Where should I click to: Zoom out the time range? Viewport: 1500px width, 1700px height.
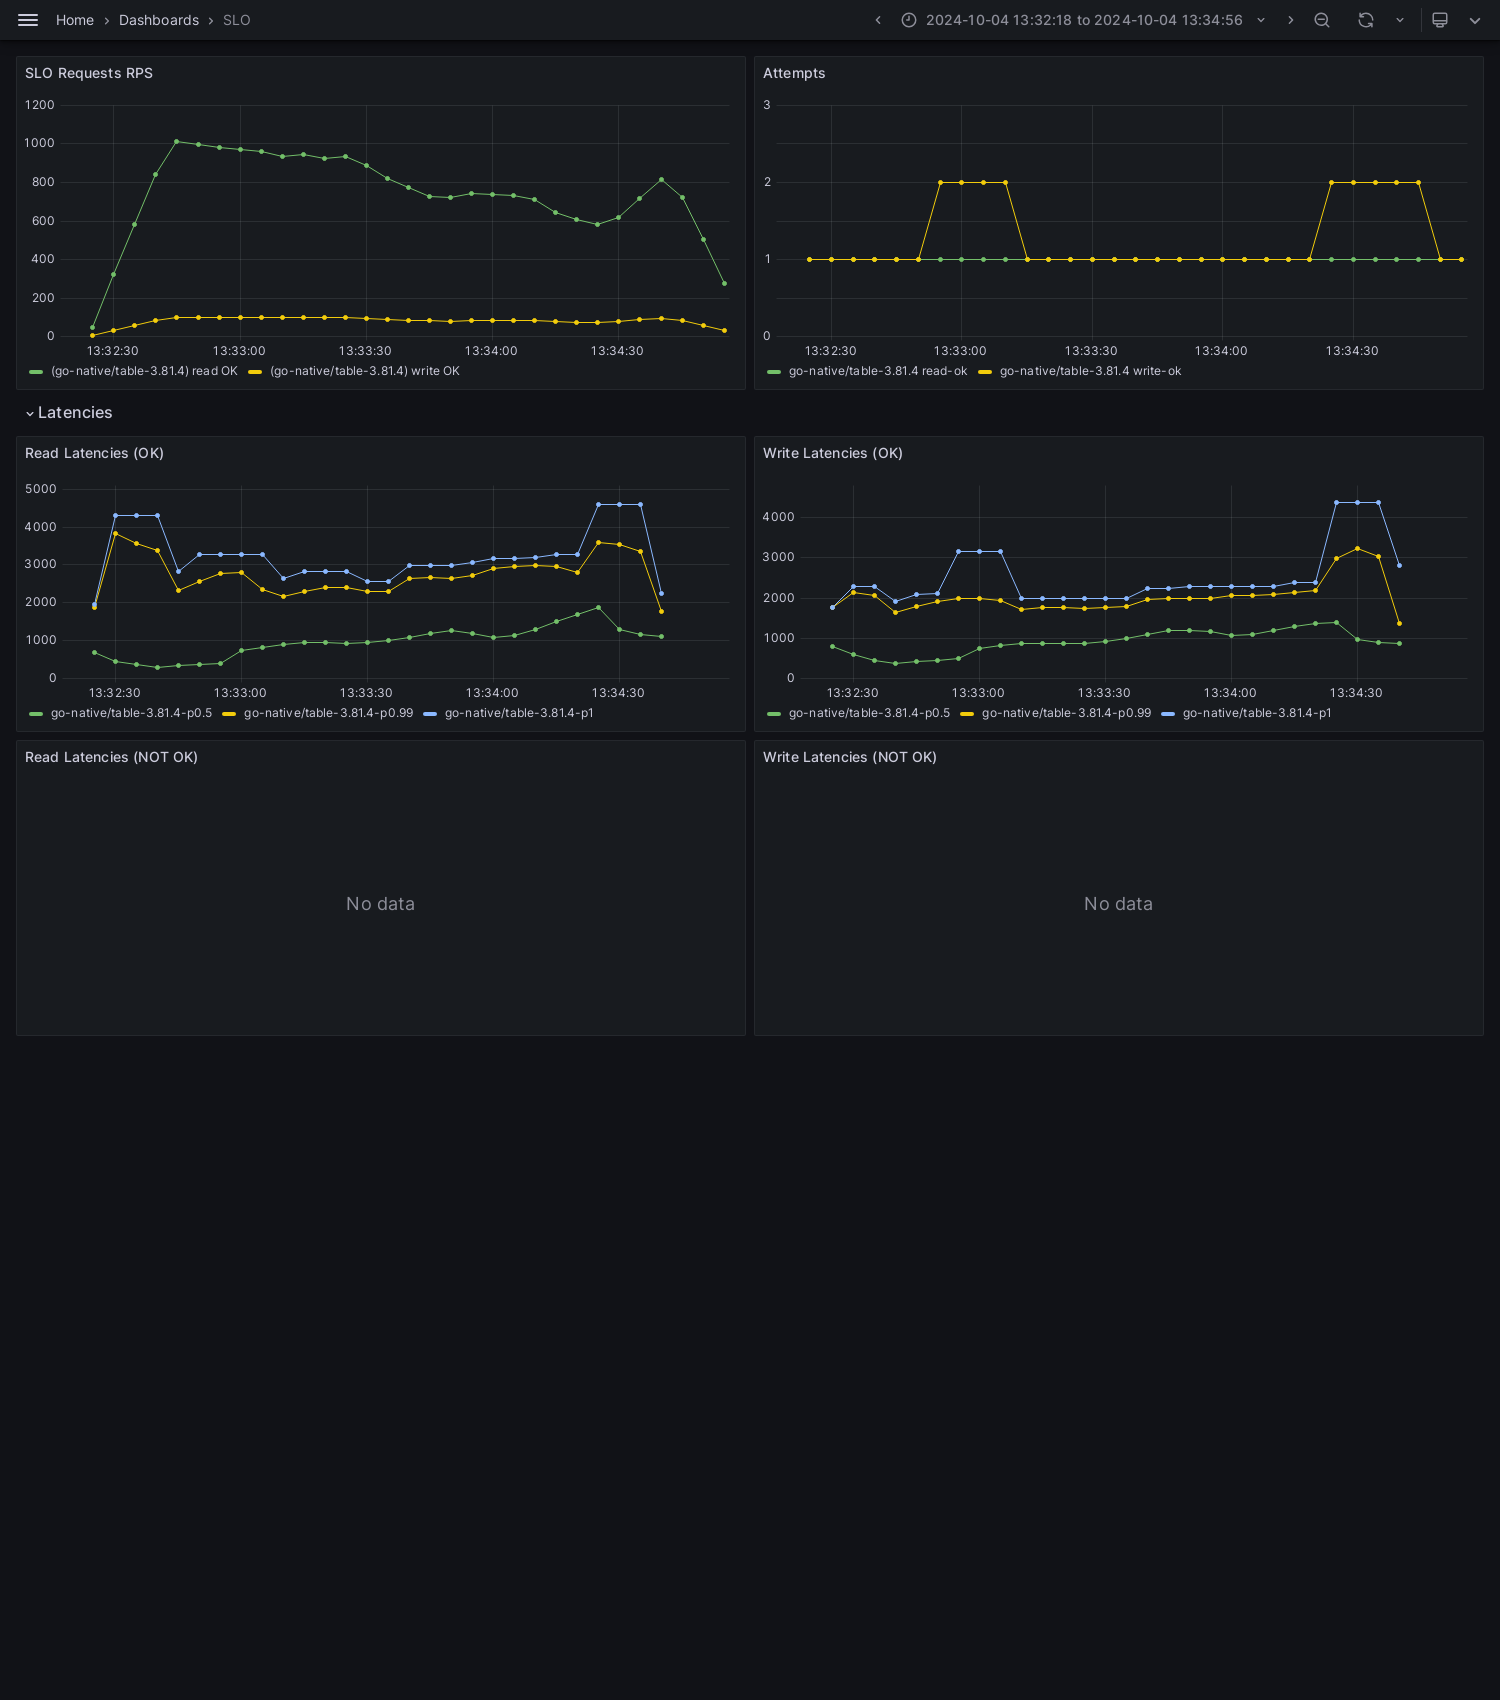click(x=1322, y=20)
